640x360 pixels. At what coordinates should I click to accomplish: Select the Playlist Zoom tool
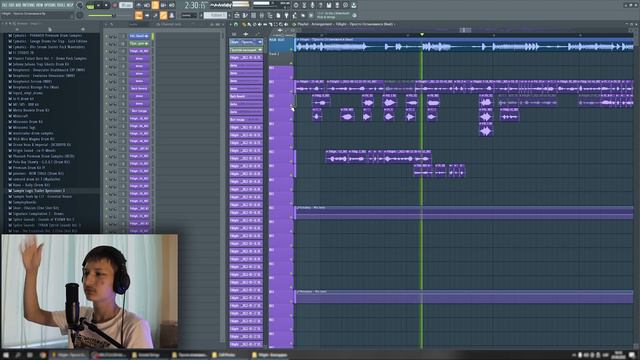click(281, 25)
